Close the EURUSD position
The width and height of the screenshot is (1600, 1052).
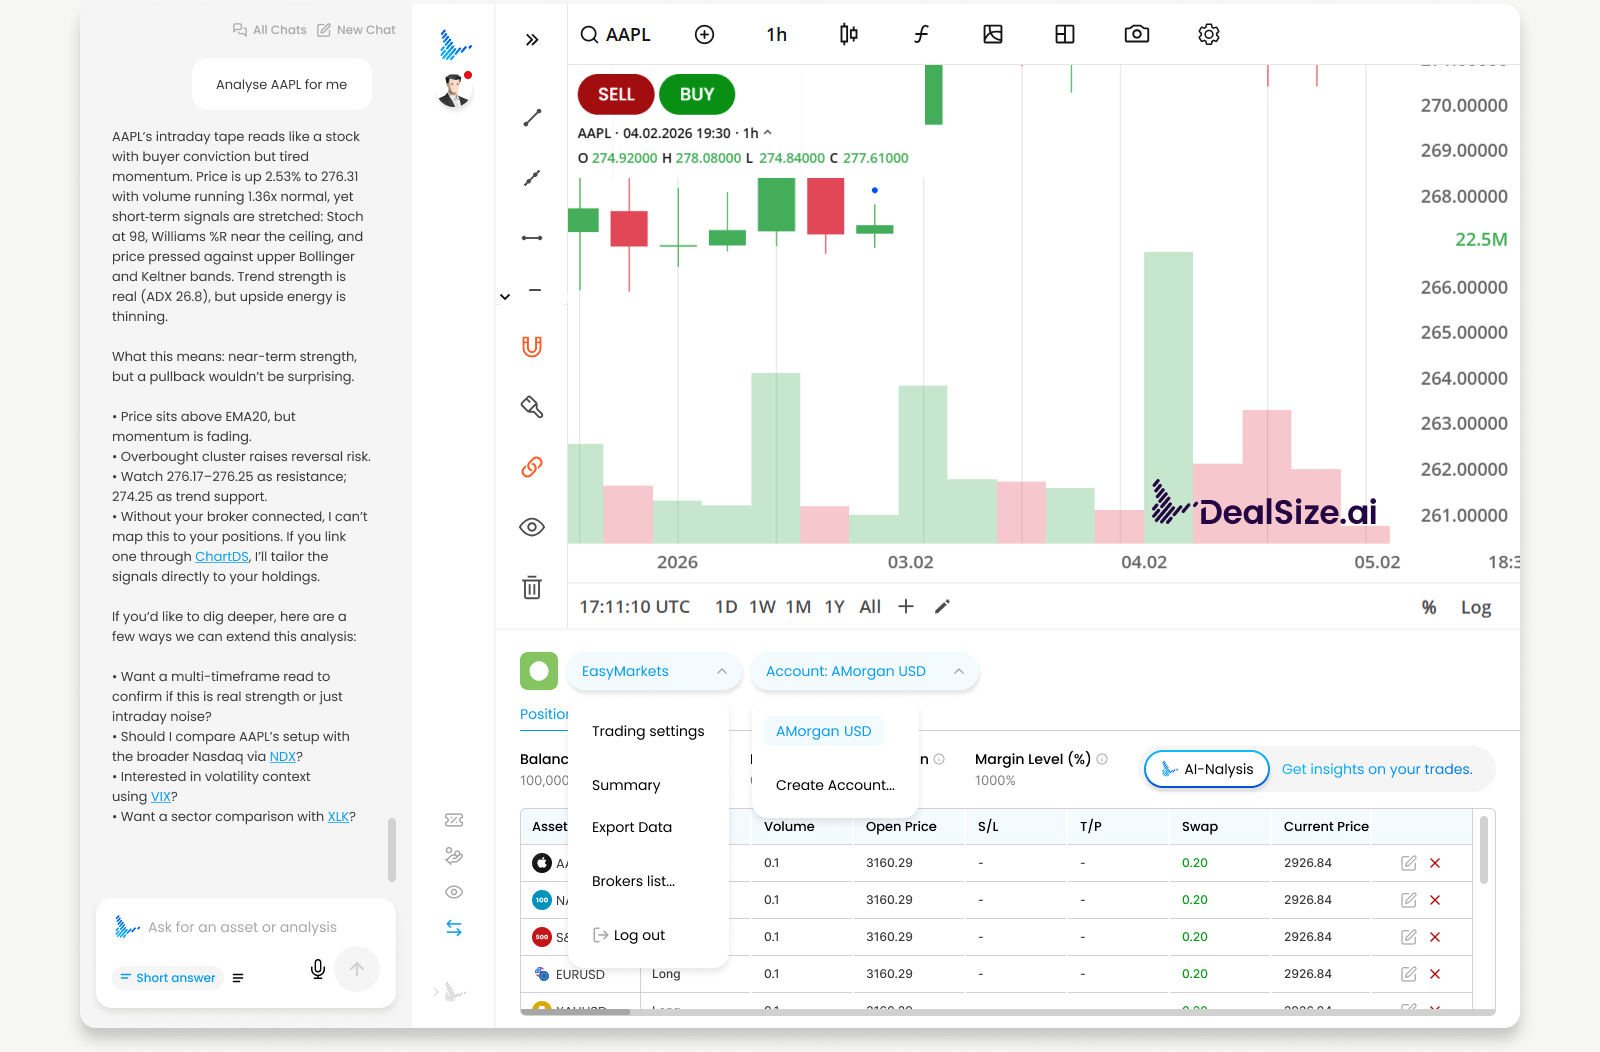[x=1435, y=974]
